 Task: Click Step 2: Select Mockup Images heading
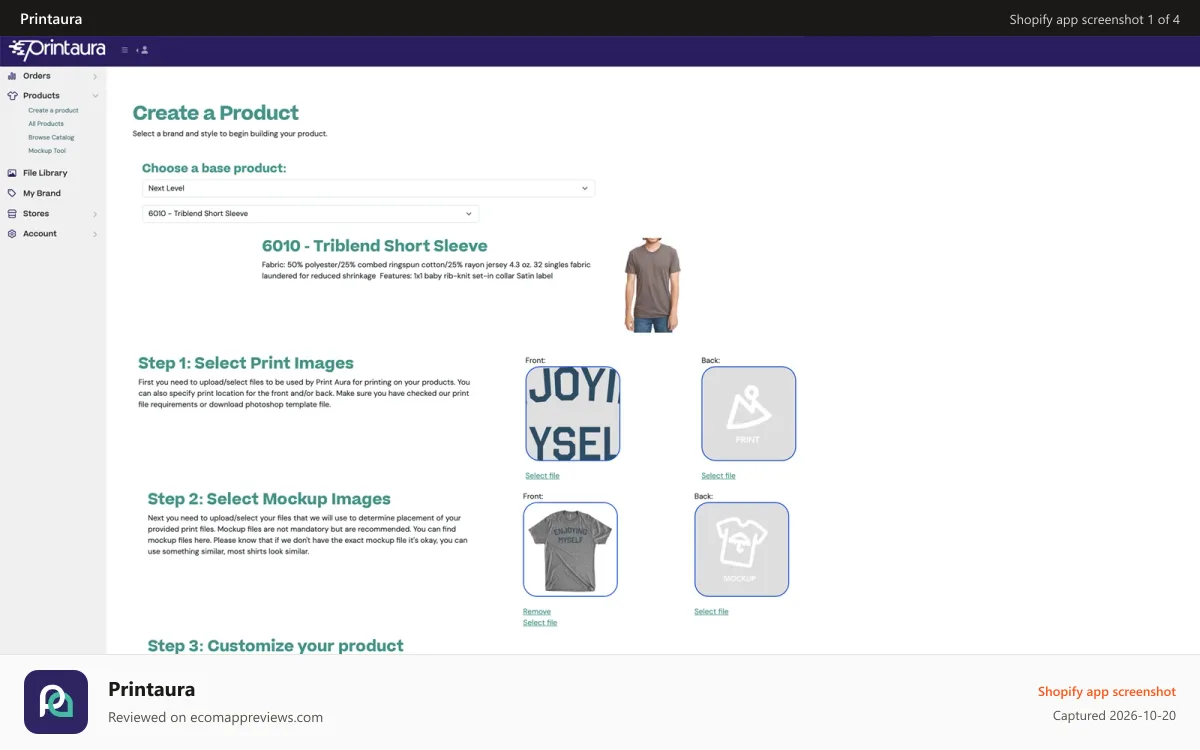tap(269, 499)
